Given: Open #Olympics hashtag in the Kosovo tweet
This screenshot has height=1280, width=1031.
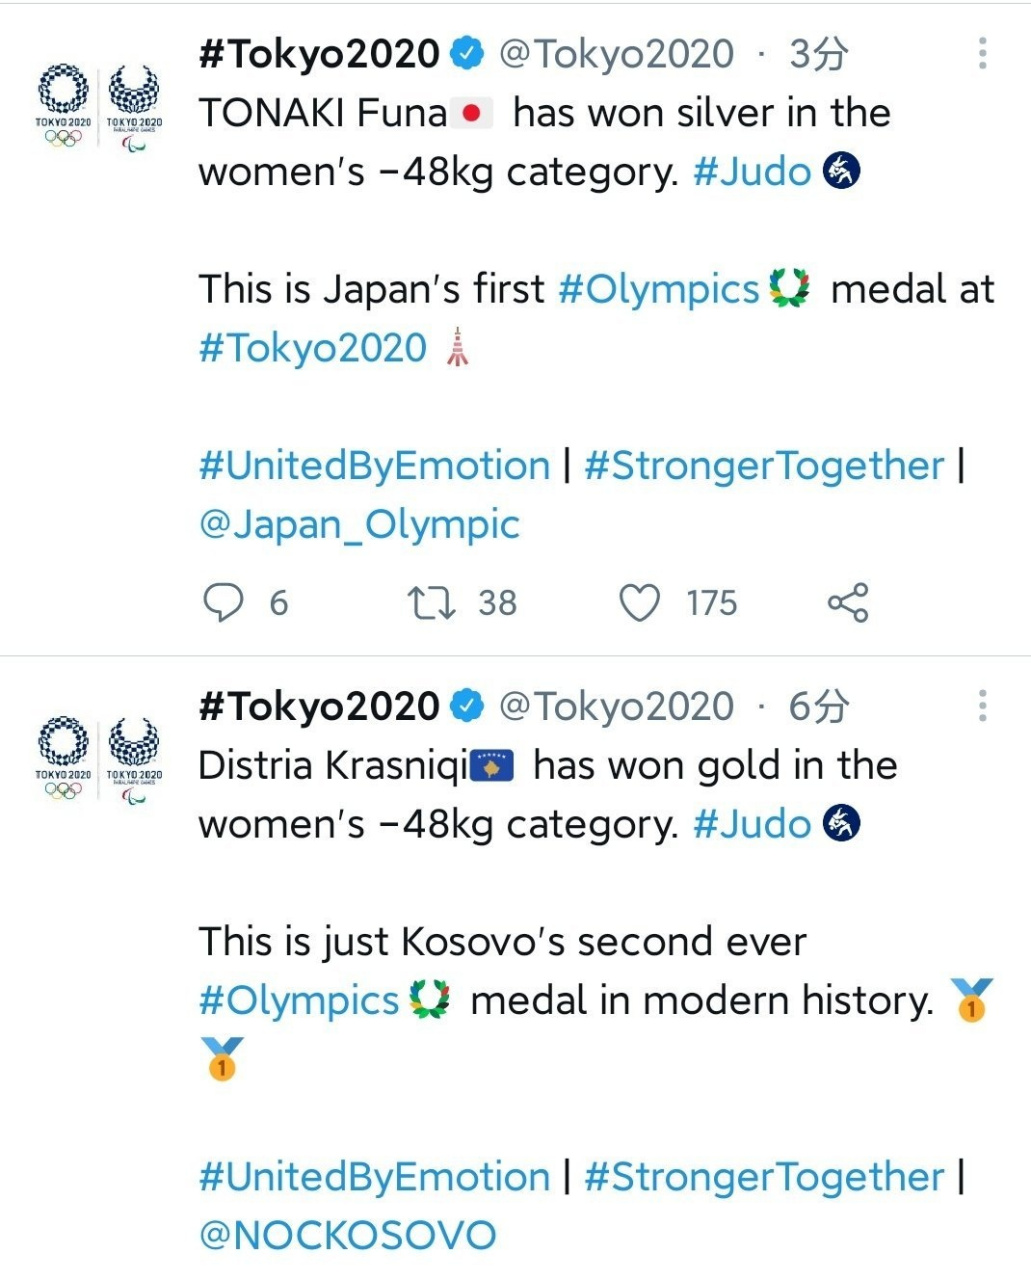Looking at the screenshot, I should pos(299,1000).
